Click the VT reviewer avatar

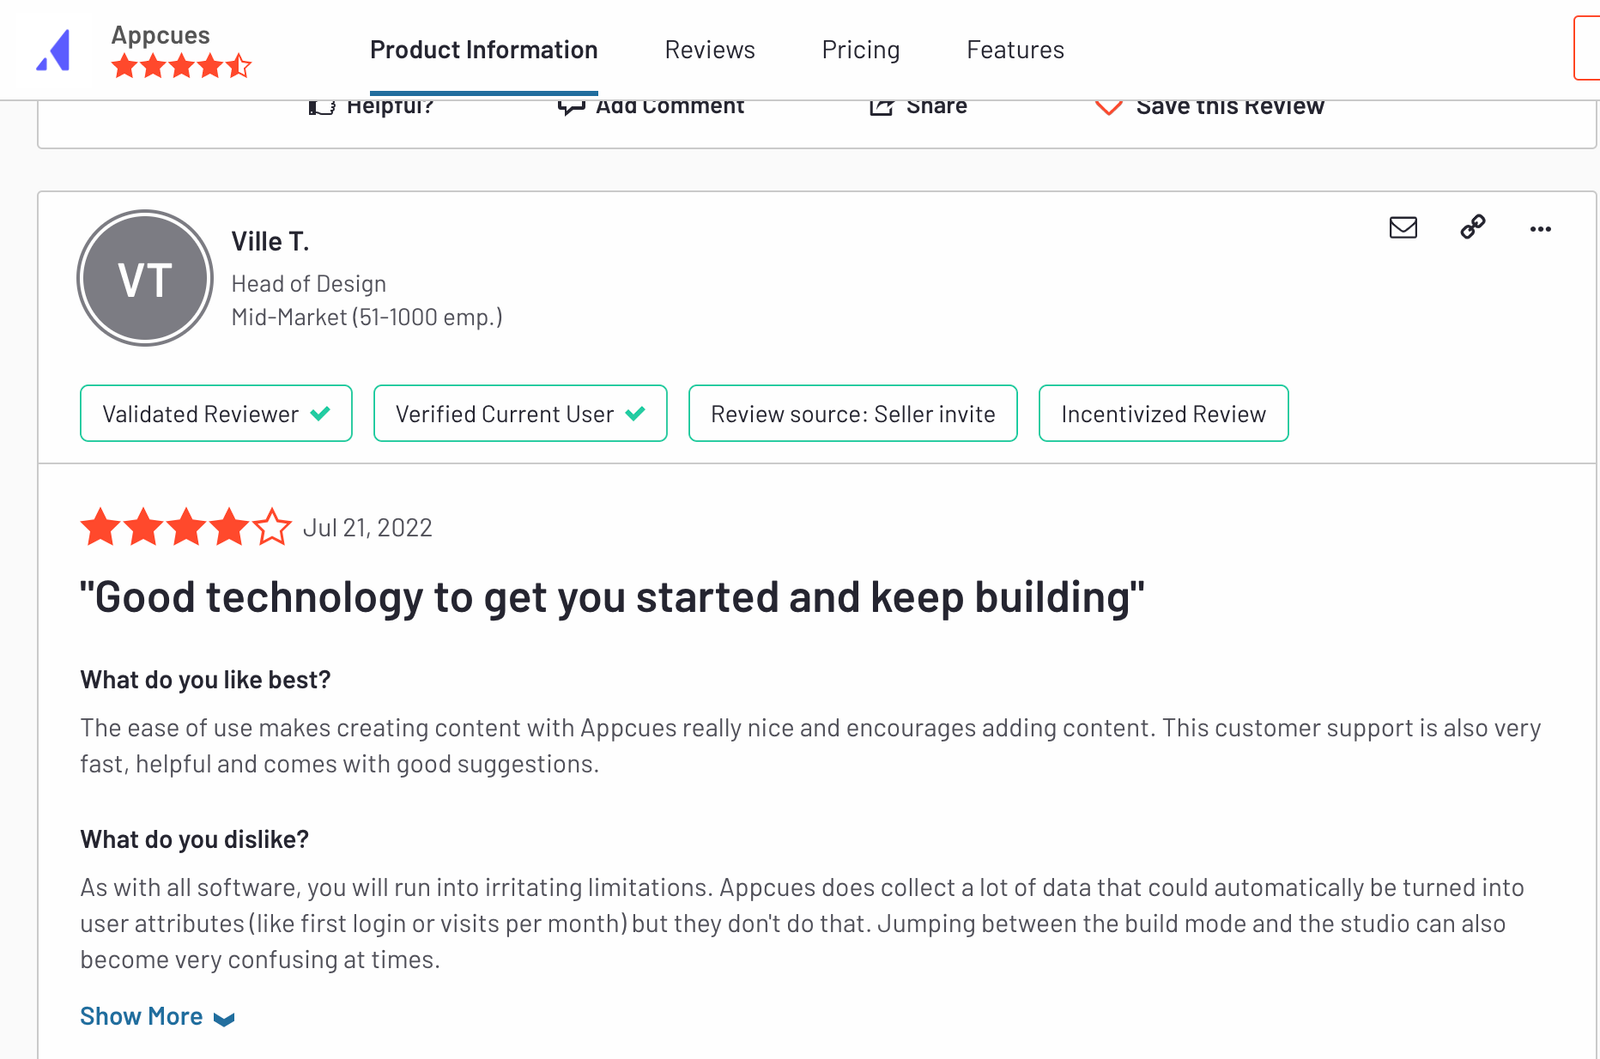click(145, 278)
